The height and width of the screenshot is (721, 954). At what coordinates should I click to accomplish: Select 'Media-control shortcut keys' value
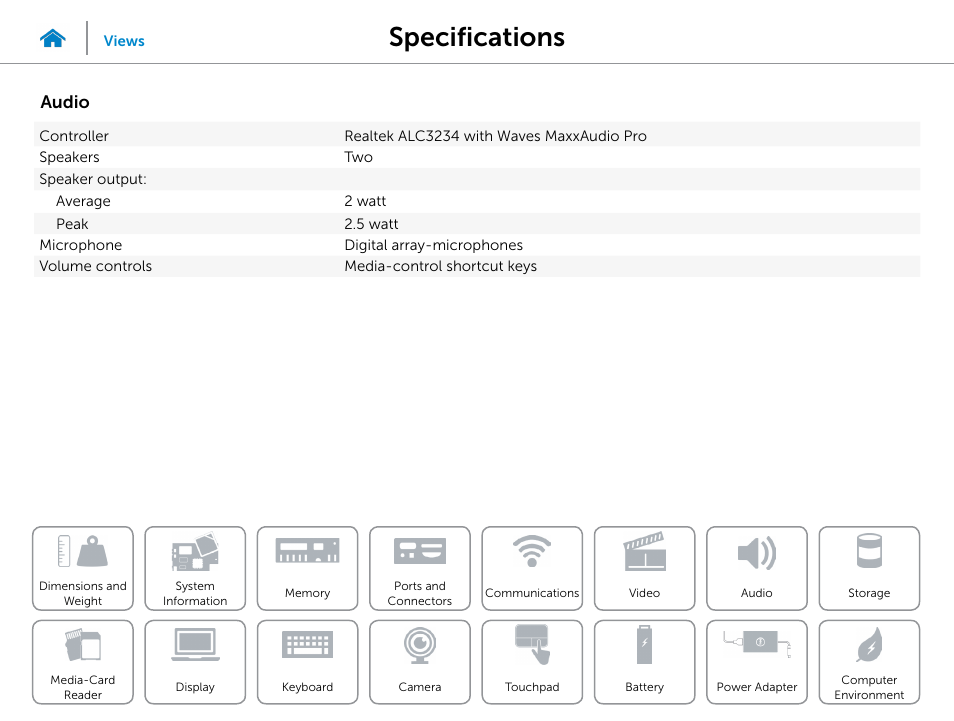point(440,266)
